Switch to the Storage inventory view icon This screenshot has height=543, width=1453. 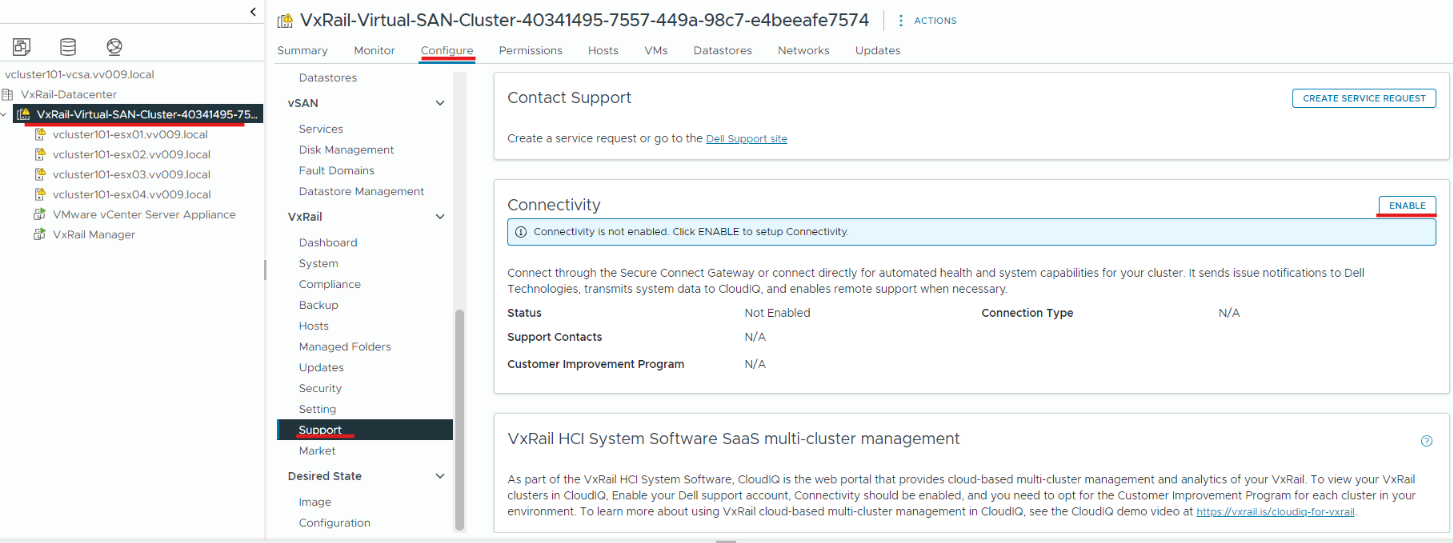[x=68, y=47]
